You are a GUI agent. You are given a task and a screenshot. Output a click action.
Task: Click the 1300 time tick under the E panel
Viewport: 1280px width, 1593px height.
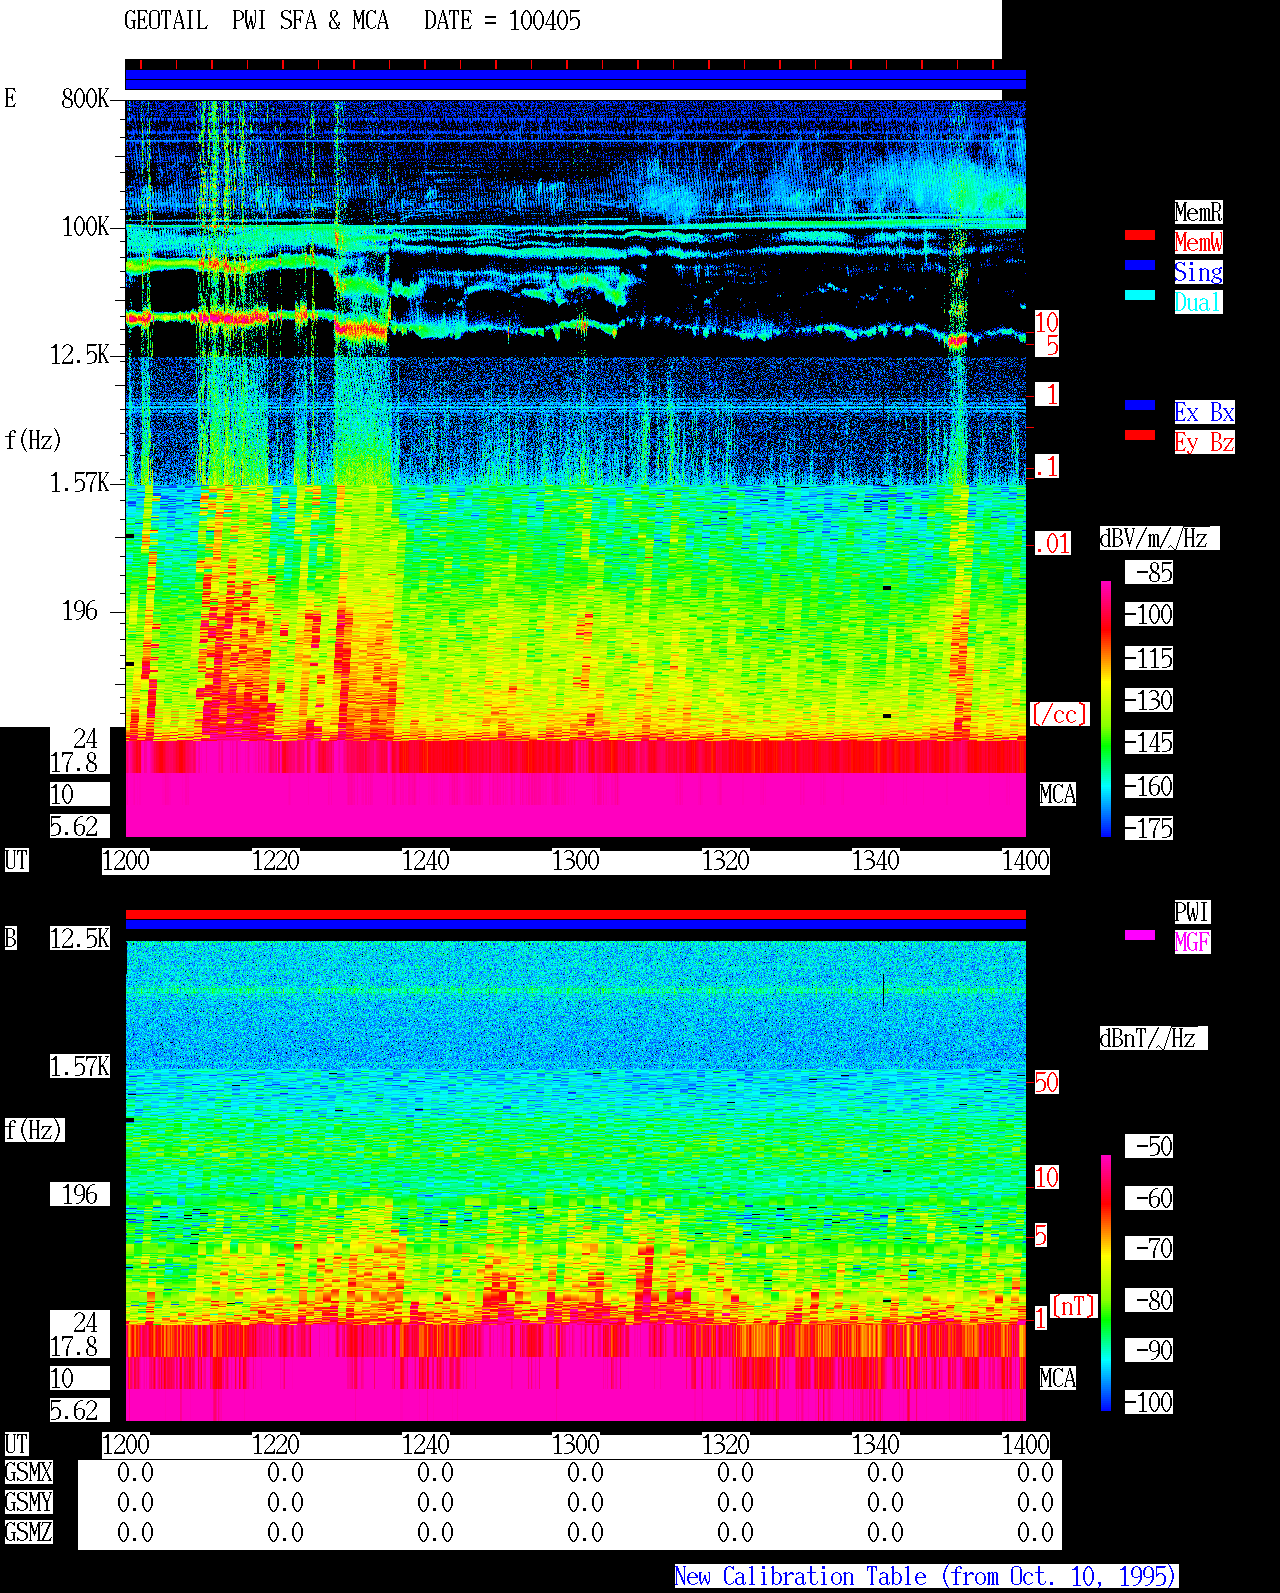[575, 860]
